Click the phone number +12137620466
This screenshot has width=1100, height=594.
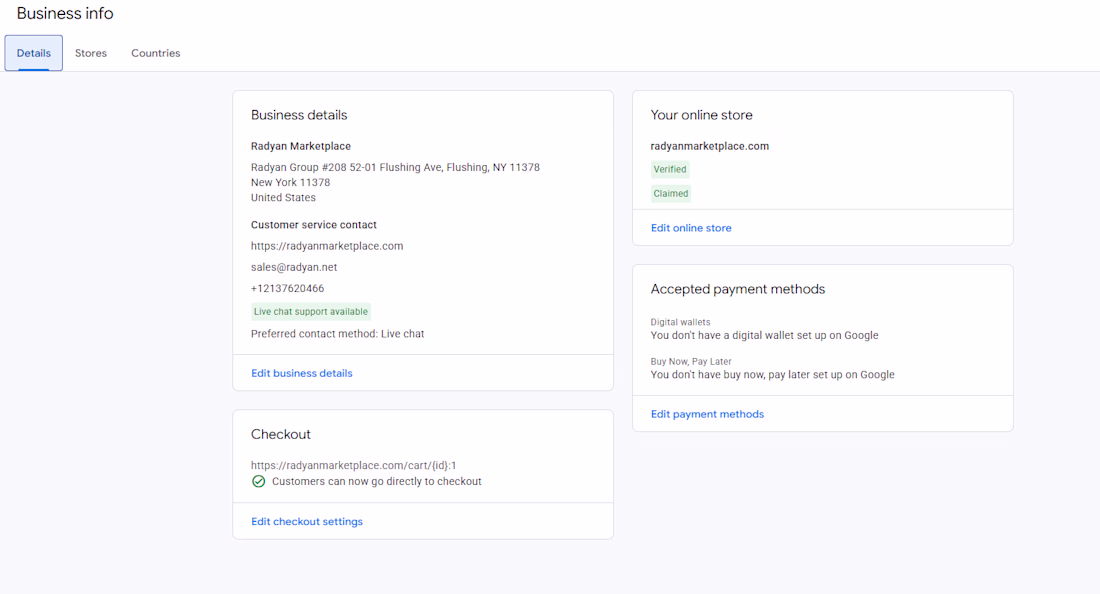tap(288, 288)
